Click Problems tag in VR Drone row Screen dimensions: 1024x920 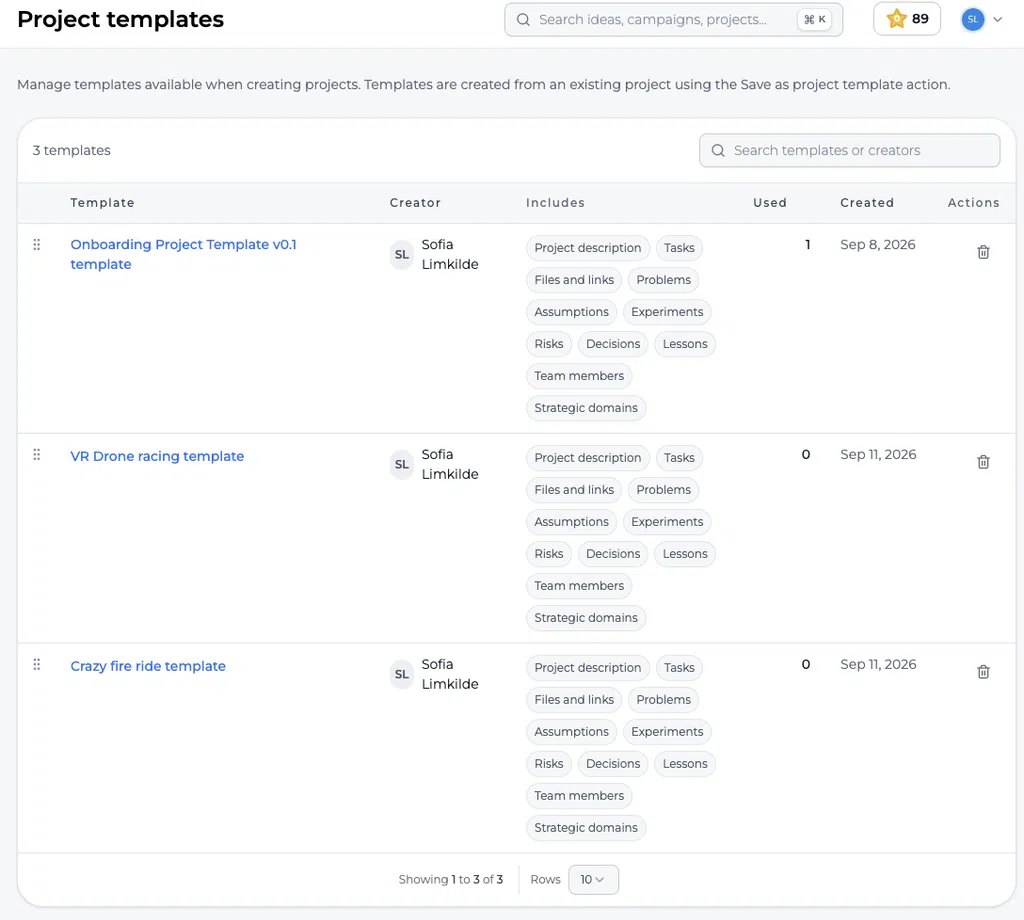point(664,490)
